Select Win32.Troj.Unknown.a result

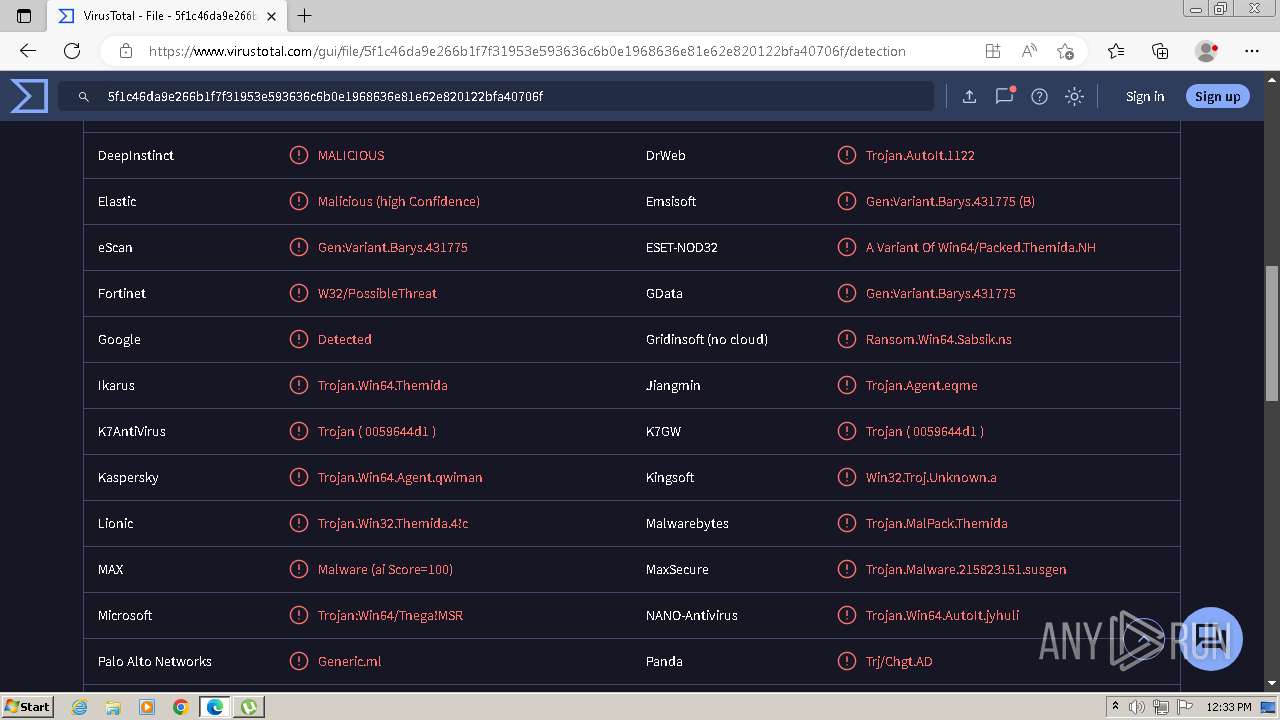931,477
